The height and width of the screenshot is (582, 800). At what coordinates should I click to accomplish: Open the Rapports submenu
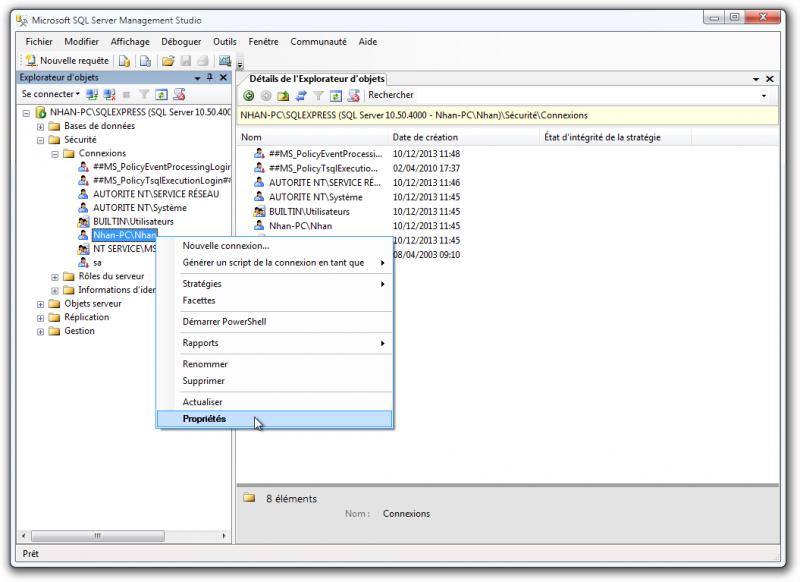pos(274,343)
